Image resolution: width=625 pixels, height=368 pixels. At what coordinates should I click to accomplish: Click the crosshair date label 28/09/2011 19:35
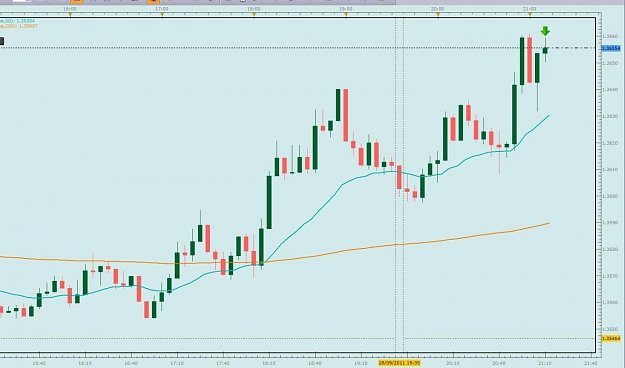coord(399,363)
